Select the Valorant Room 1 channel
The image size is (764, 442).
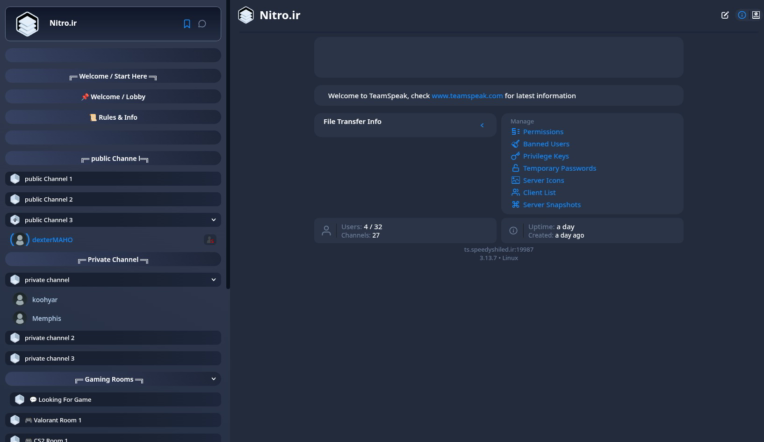pos(113,420)
